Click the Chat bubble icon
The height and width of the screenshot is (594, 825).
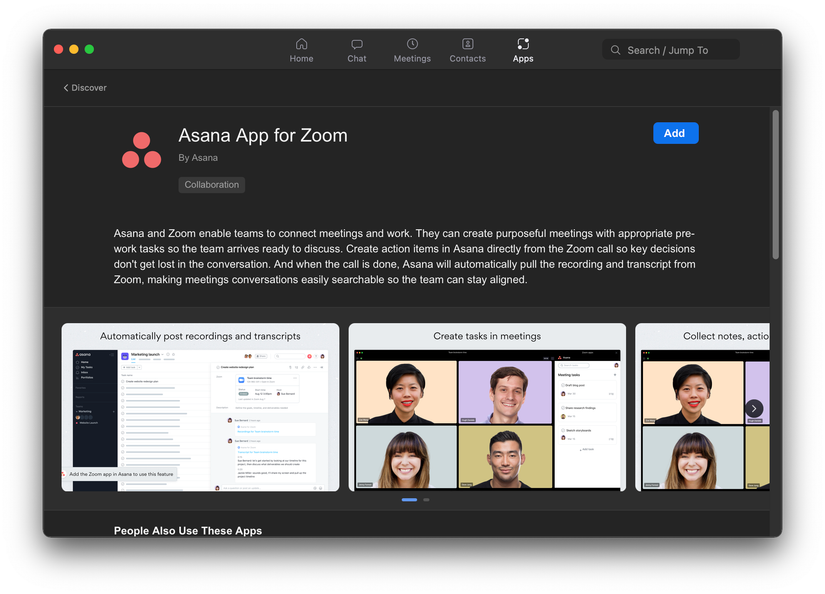pos(357,44)
